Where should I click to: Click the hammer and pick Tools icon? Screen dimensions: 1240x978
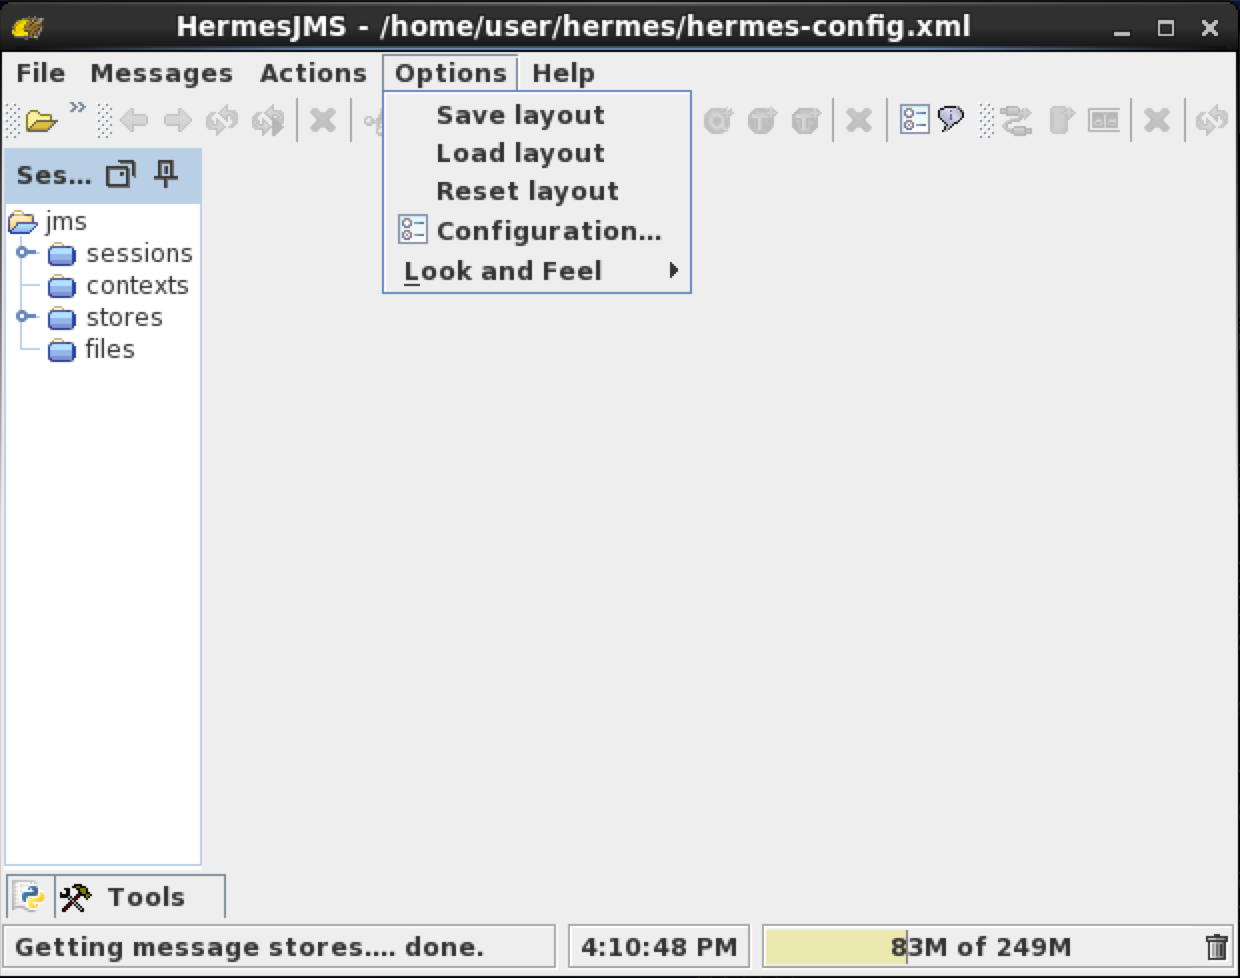click(x=75, y=897)
